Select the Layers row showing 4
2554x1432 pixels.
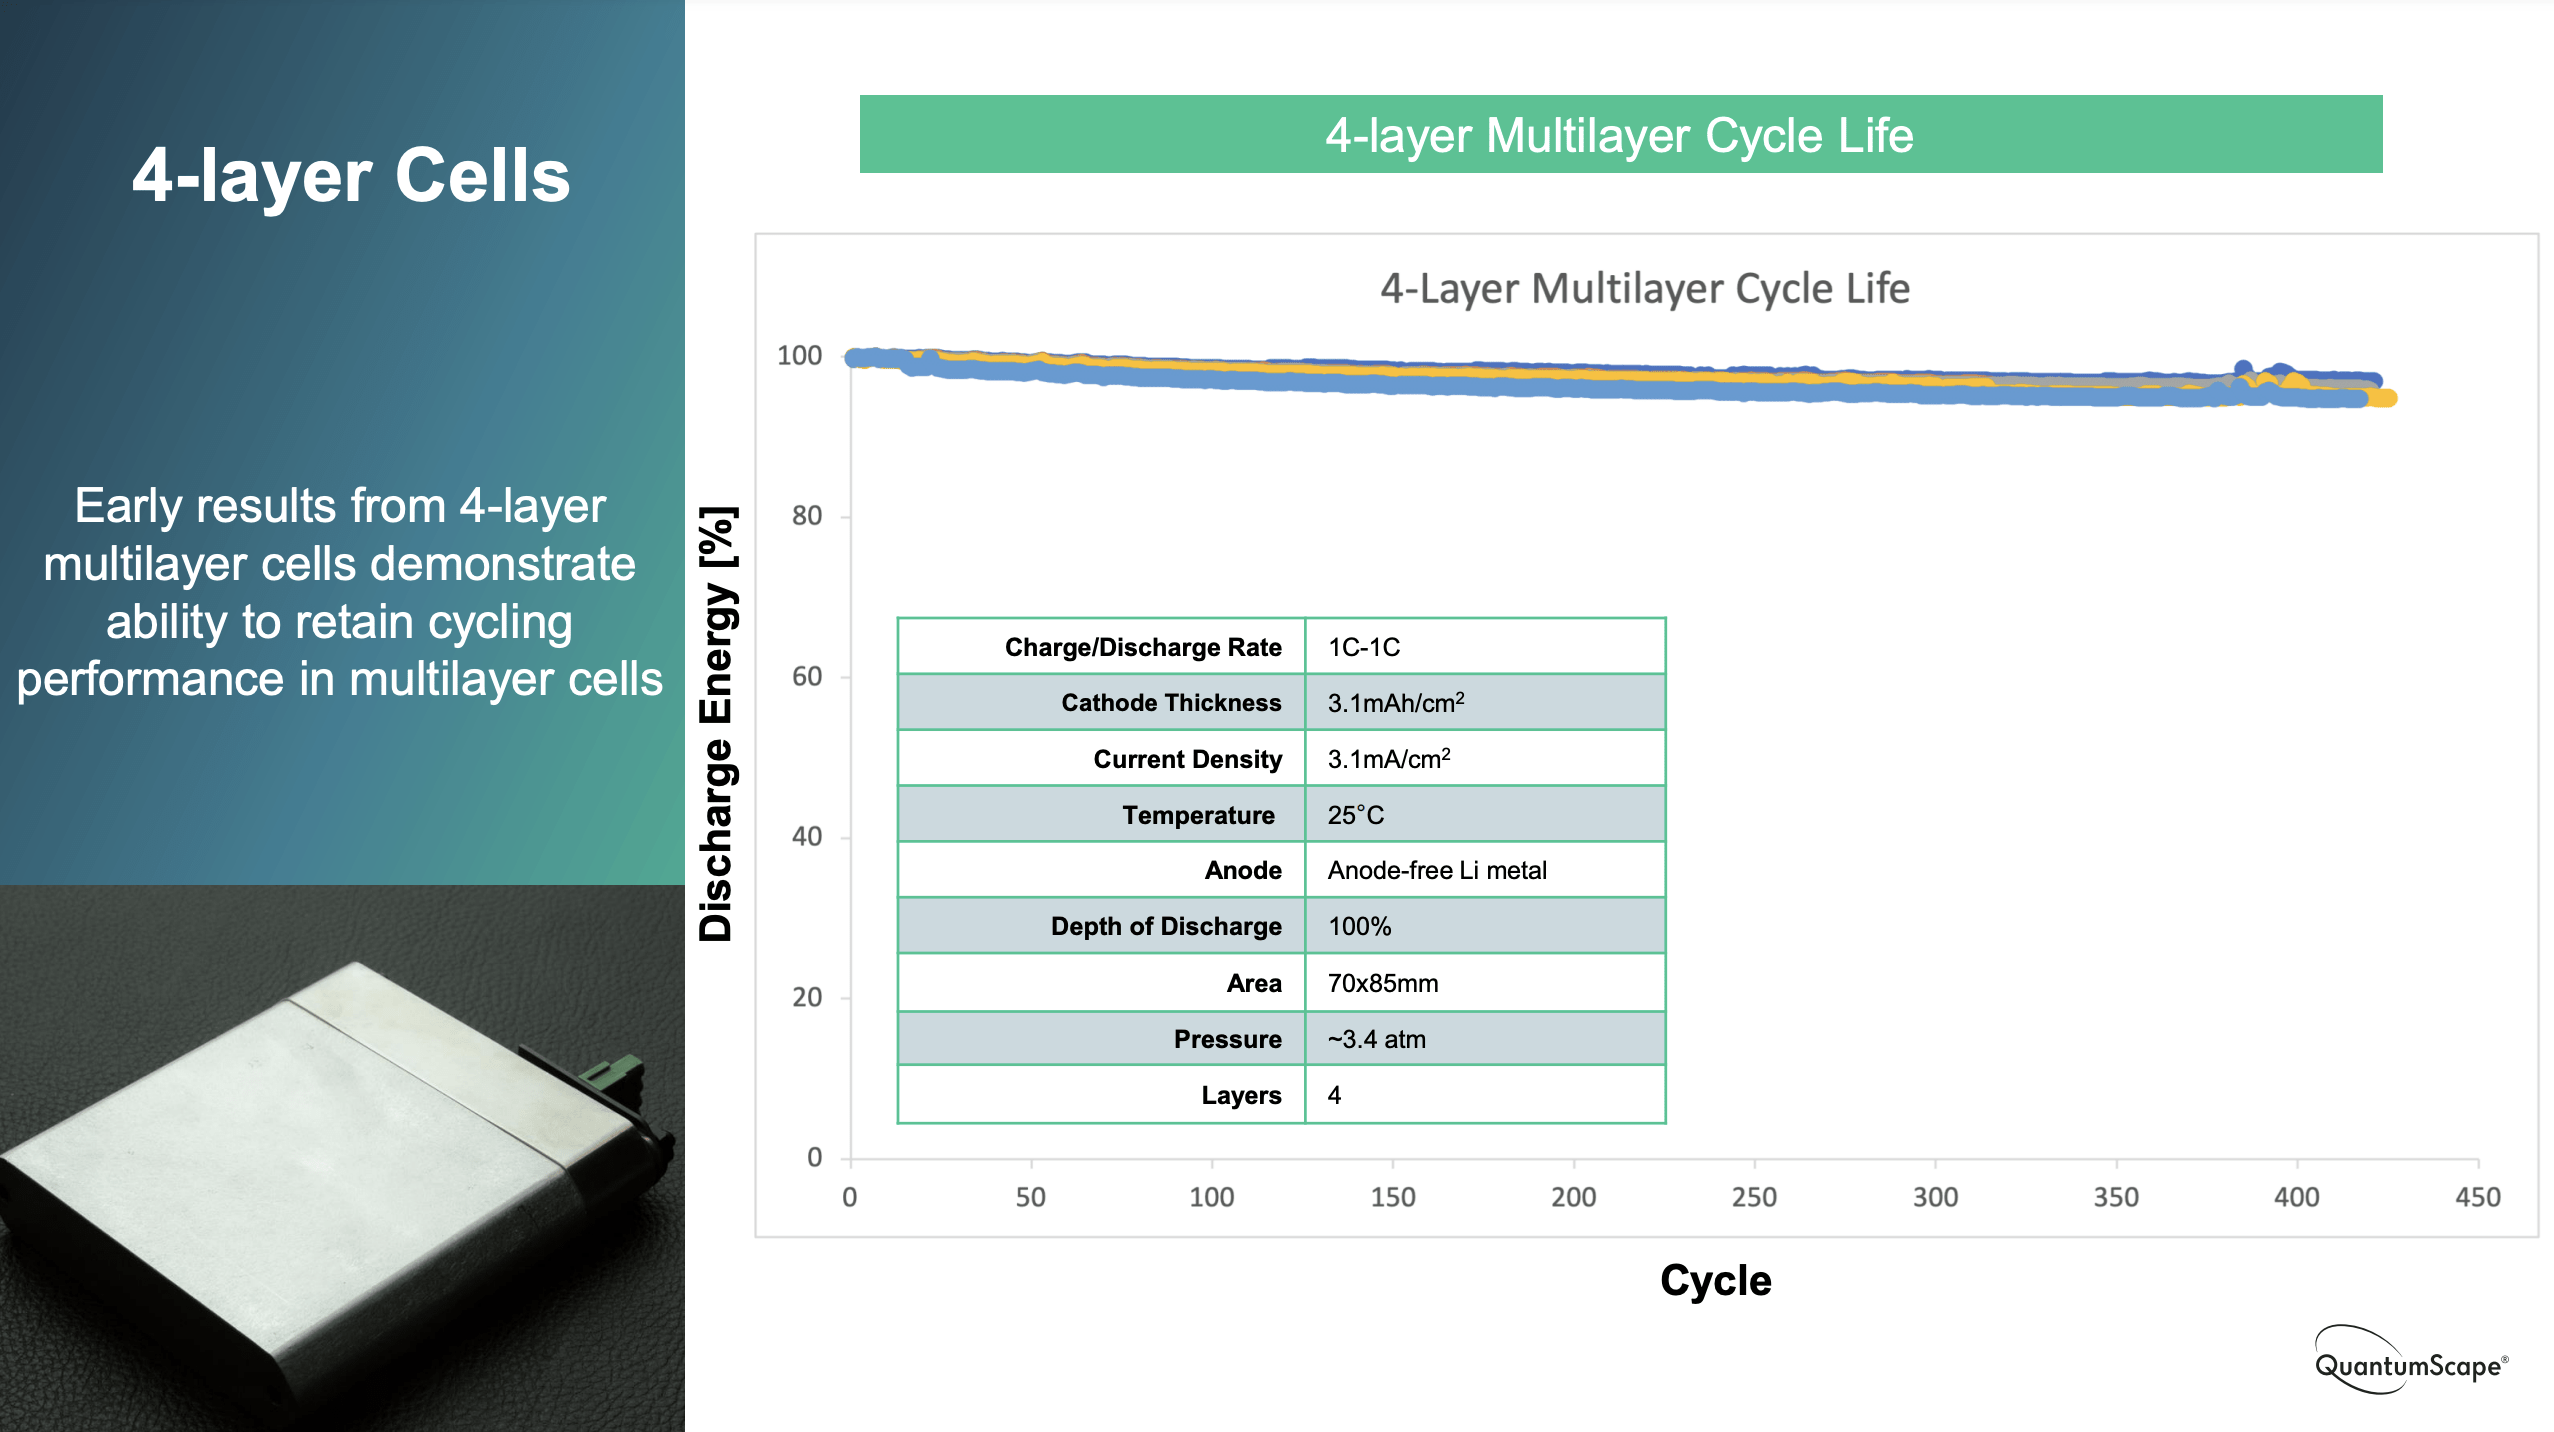click(x=1280, y=1094)
